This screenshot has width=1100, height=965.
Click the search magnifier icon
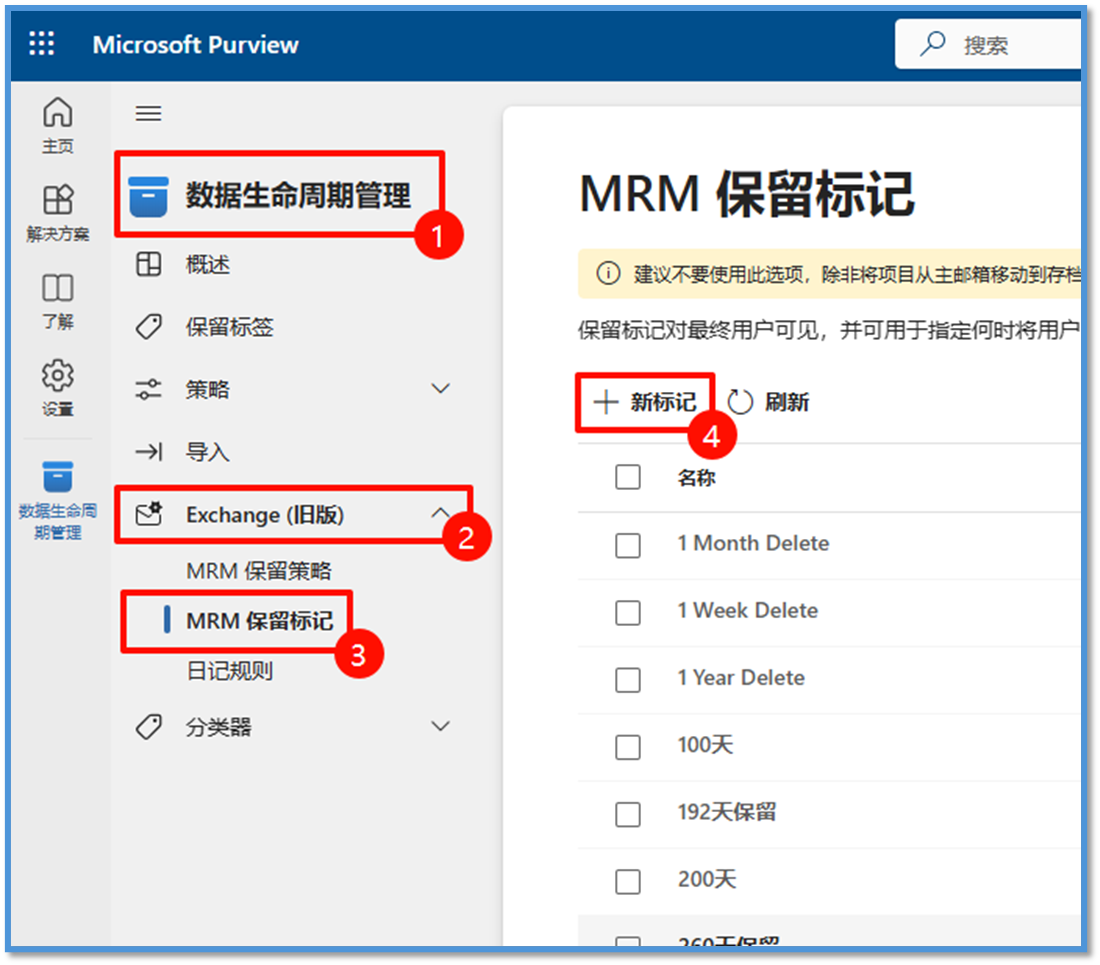[932, 43]
